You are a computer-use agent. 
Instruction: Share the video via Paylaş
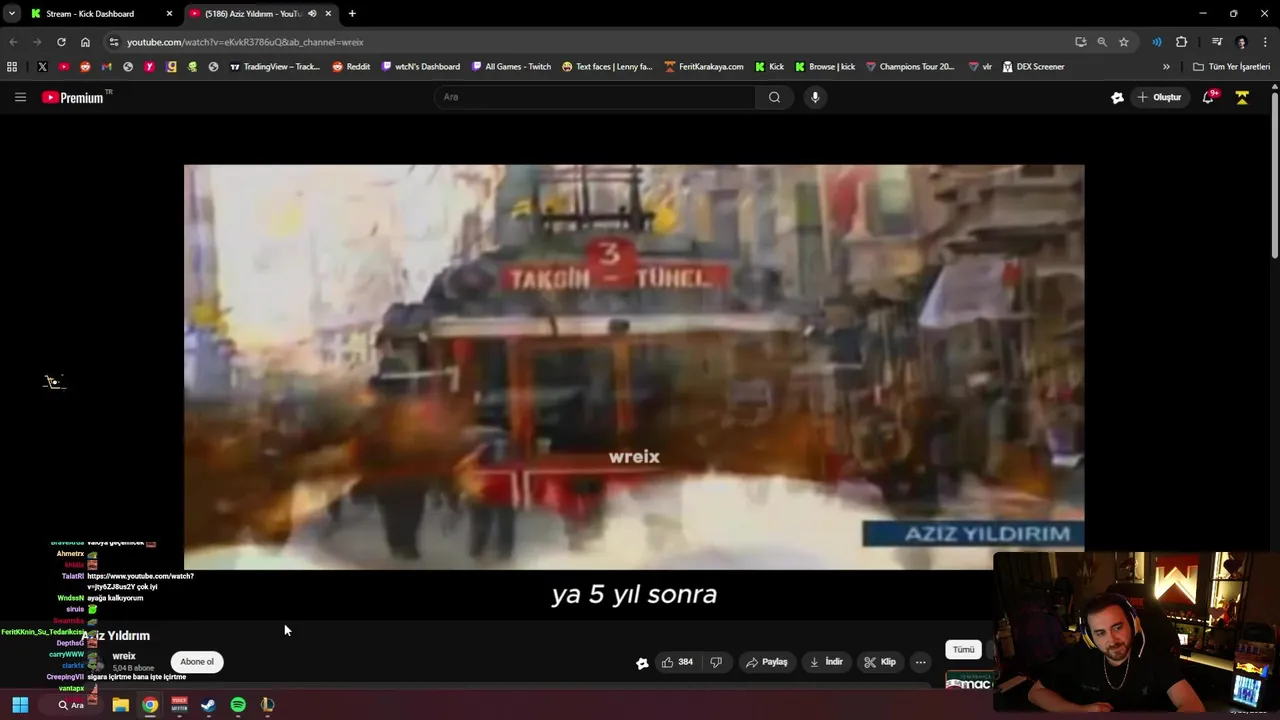coord(767,662)
